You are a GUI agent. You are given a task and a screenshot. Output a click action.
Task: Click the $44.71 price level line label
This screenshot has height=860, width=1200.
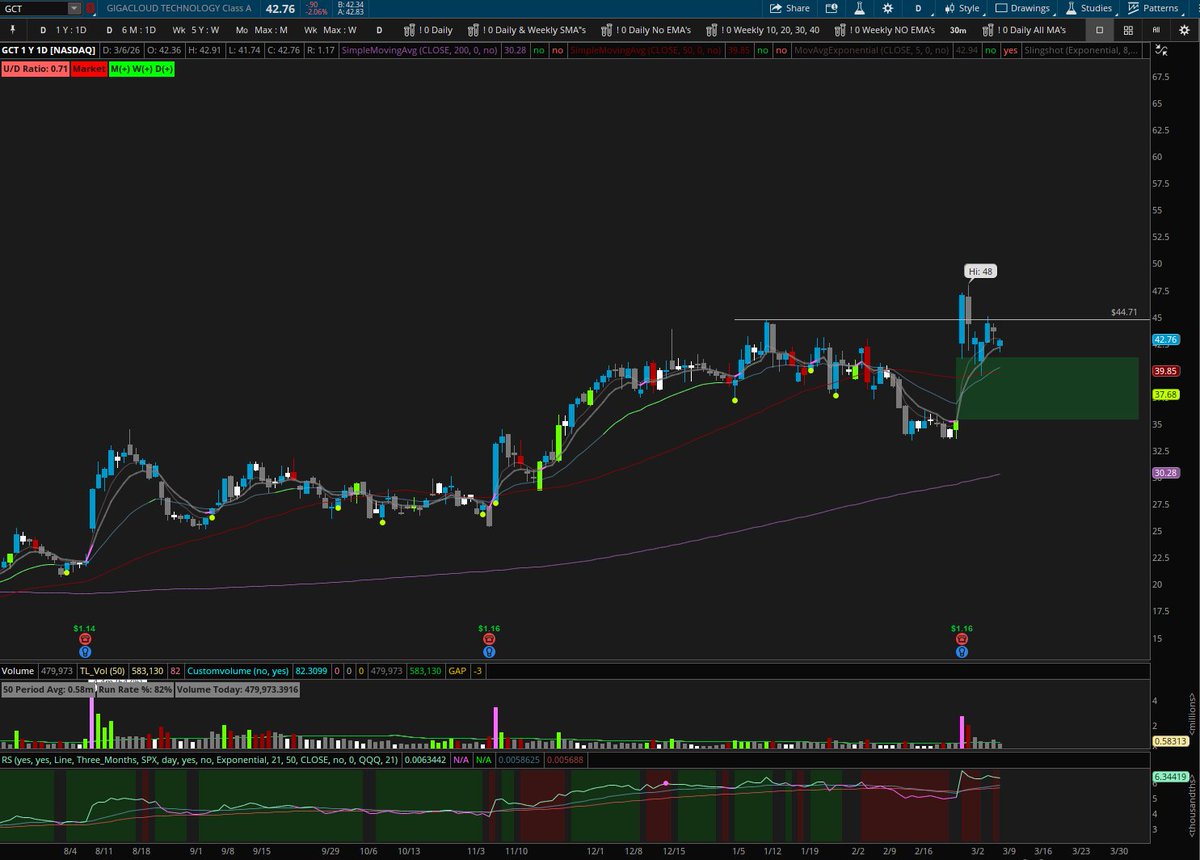(1124, 312)
